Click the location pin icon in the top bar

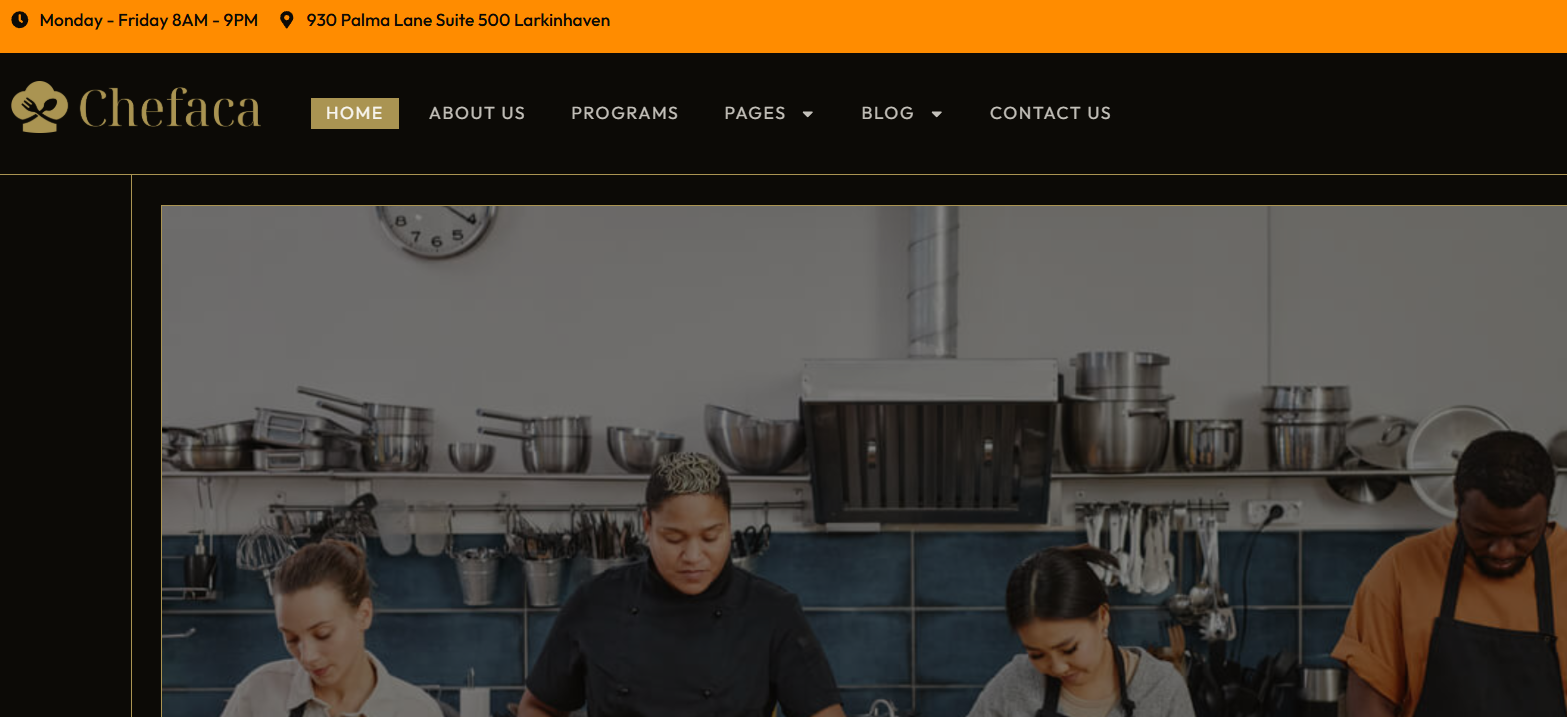tap(287, 20)
